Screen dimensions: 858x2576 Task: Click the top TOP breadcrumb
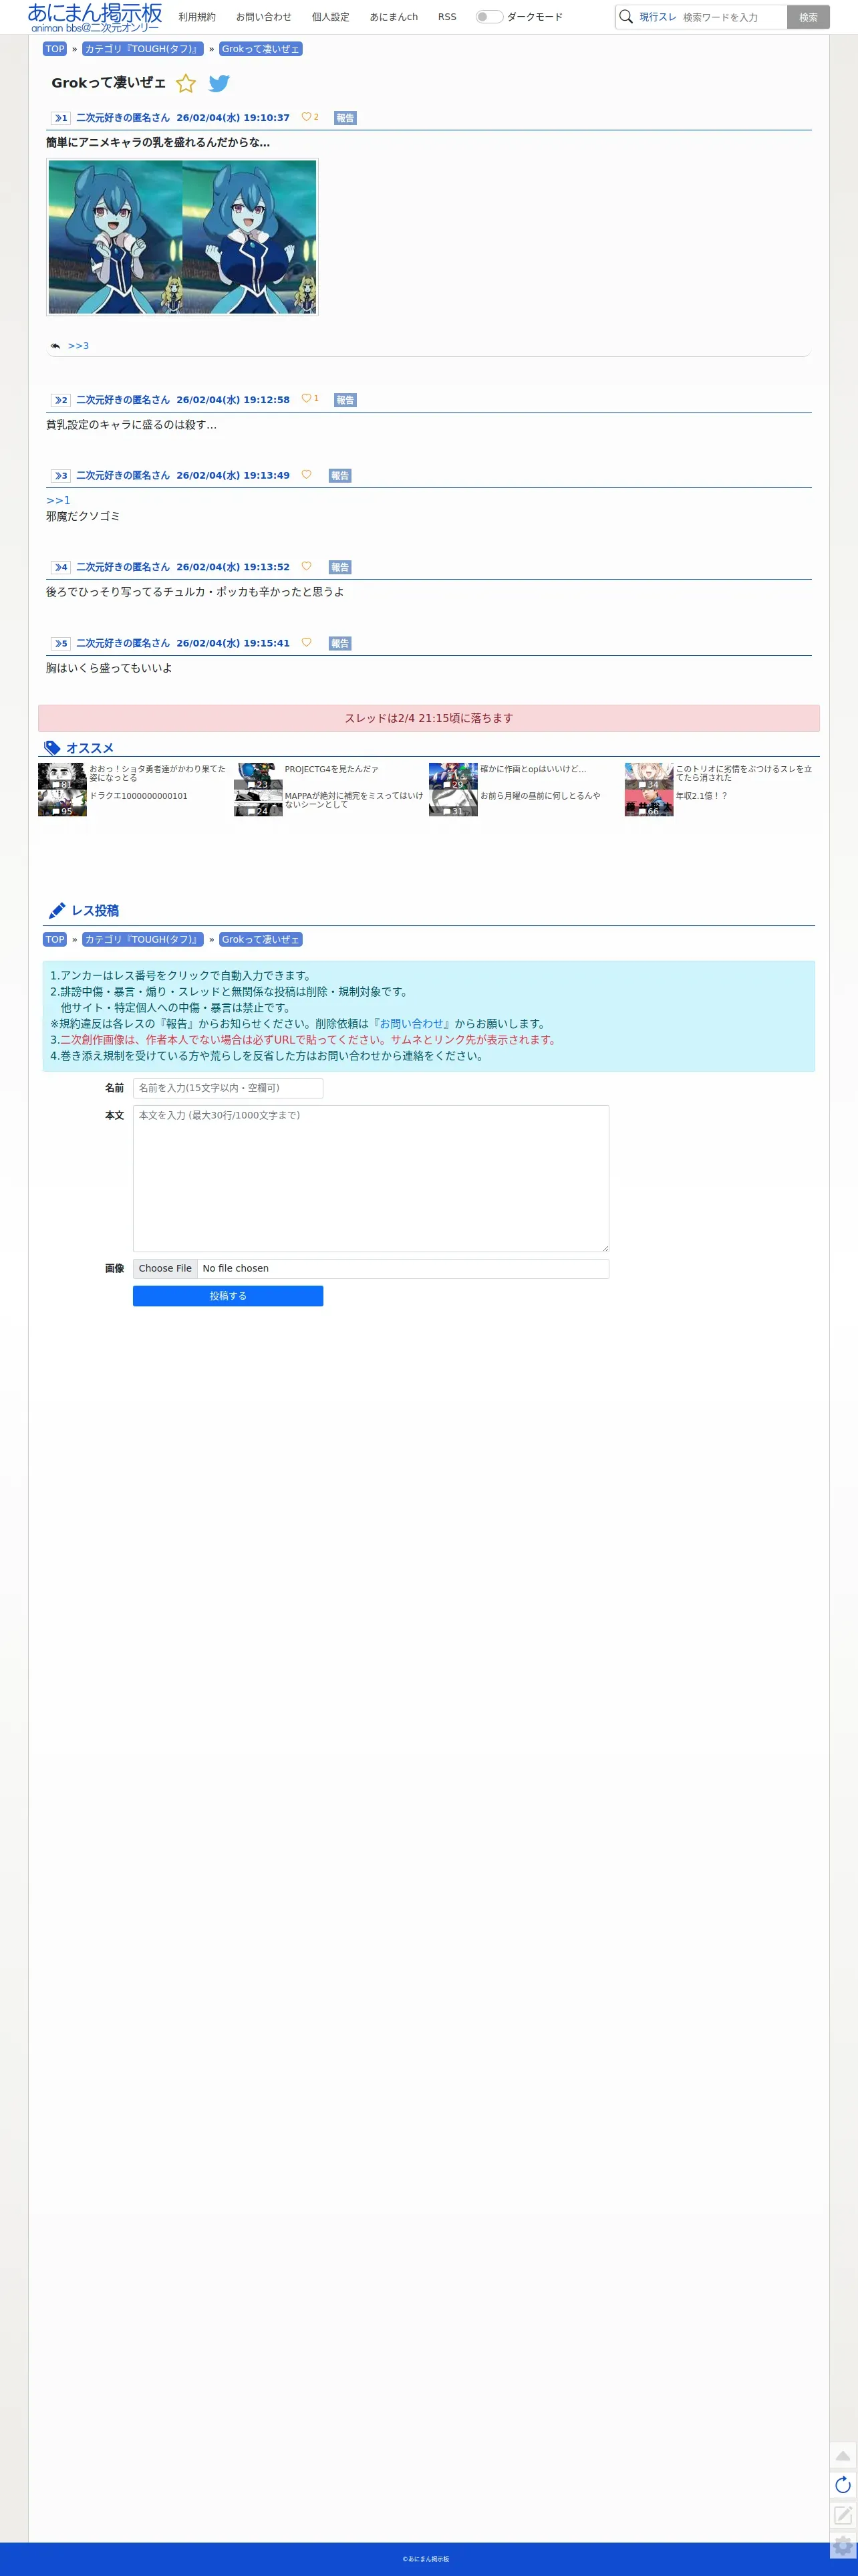pyautogui.click(x=55, y=49)
